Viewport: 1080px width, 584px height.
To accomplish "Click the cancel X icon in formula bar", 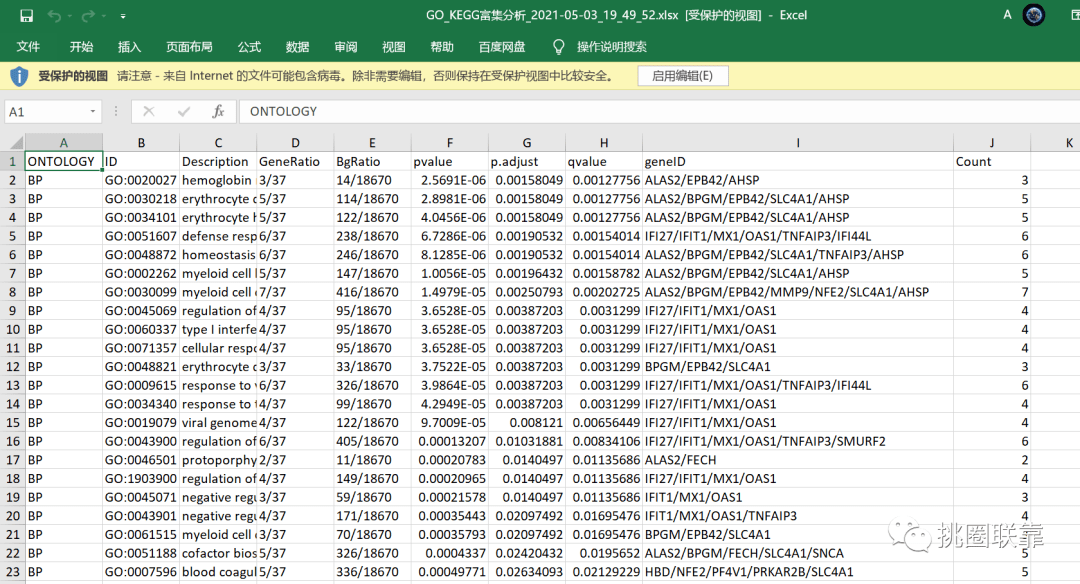I will 148,111.
